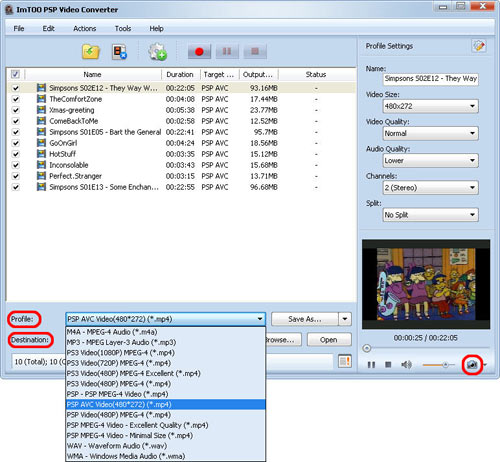Click the Remove video file icon
The image size is (500, 462).
click(119, 52)
